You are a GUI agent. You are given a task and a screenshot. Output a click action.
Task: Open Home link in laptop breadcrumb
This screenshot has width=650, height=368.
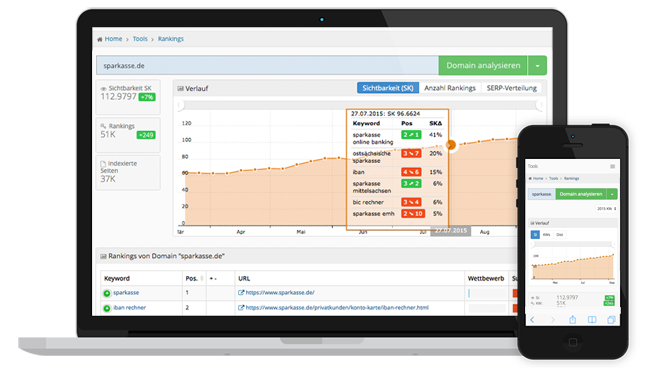pos(113,39)
